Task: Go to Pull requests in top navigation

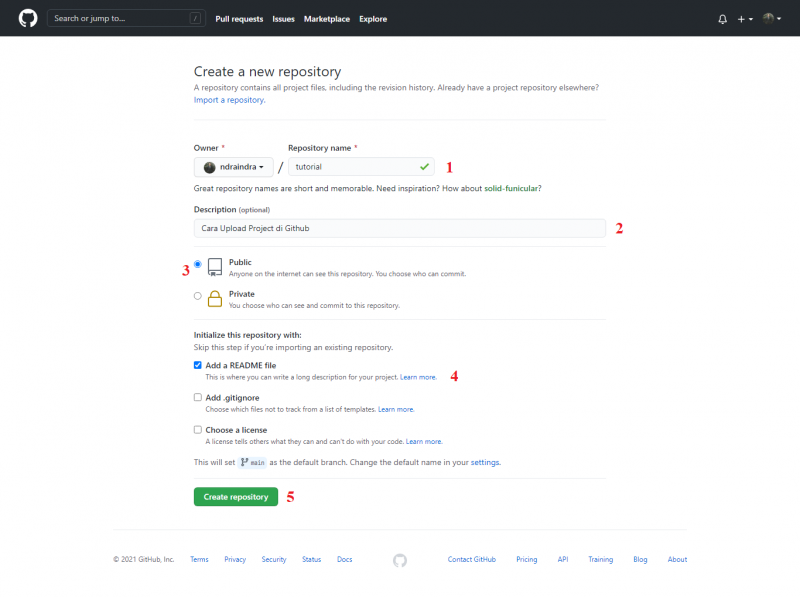Action: (237, 19)
